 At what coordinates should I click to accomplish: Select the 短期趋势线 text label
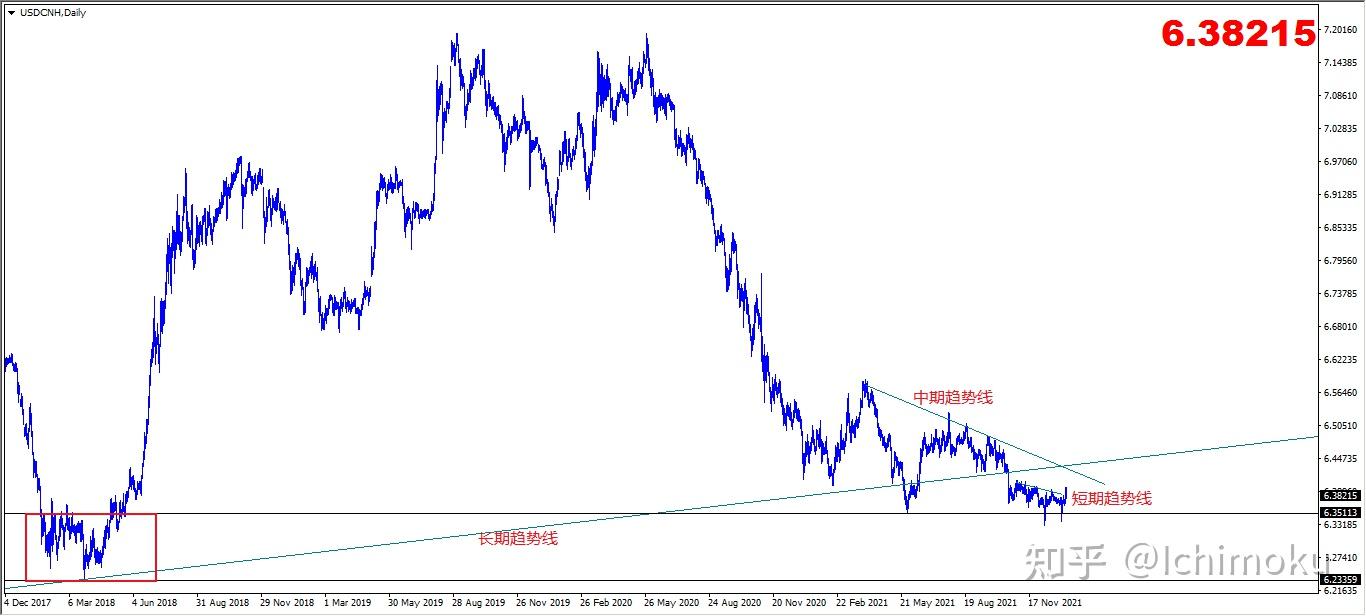click(1112, 498)
